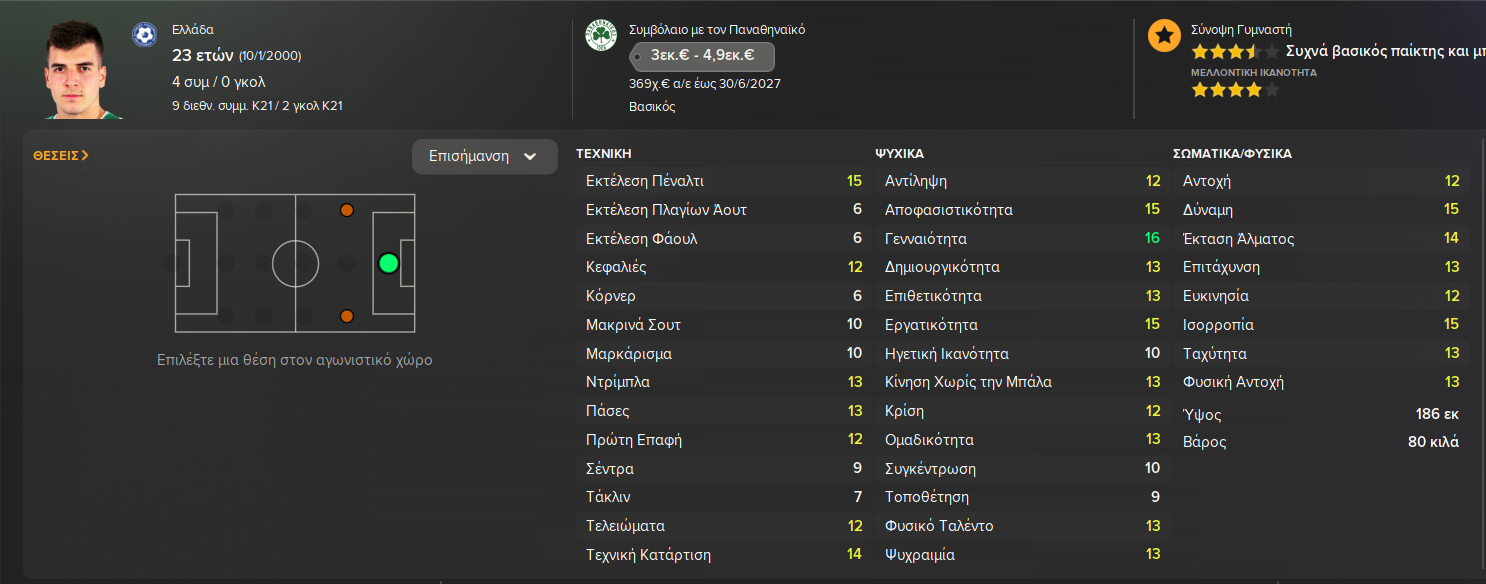Select the green striker position dot

pyautogui.click(x=389, y=264)
